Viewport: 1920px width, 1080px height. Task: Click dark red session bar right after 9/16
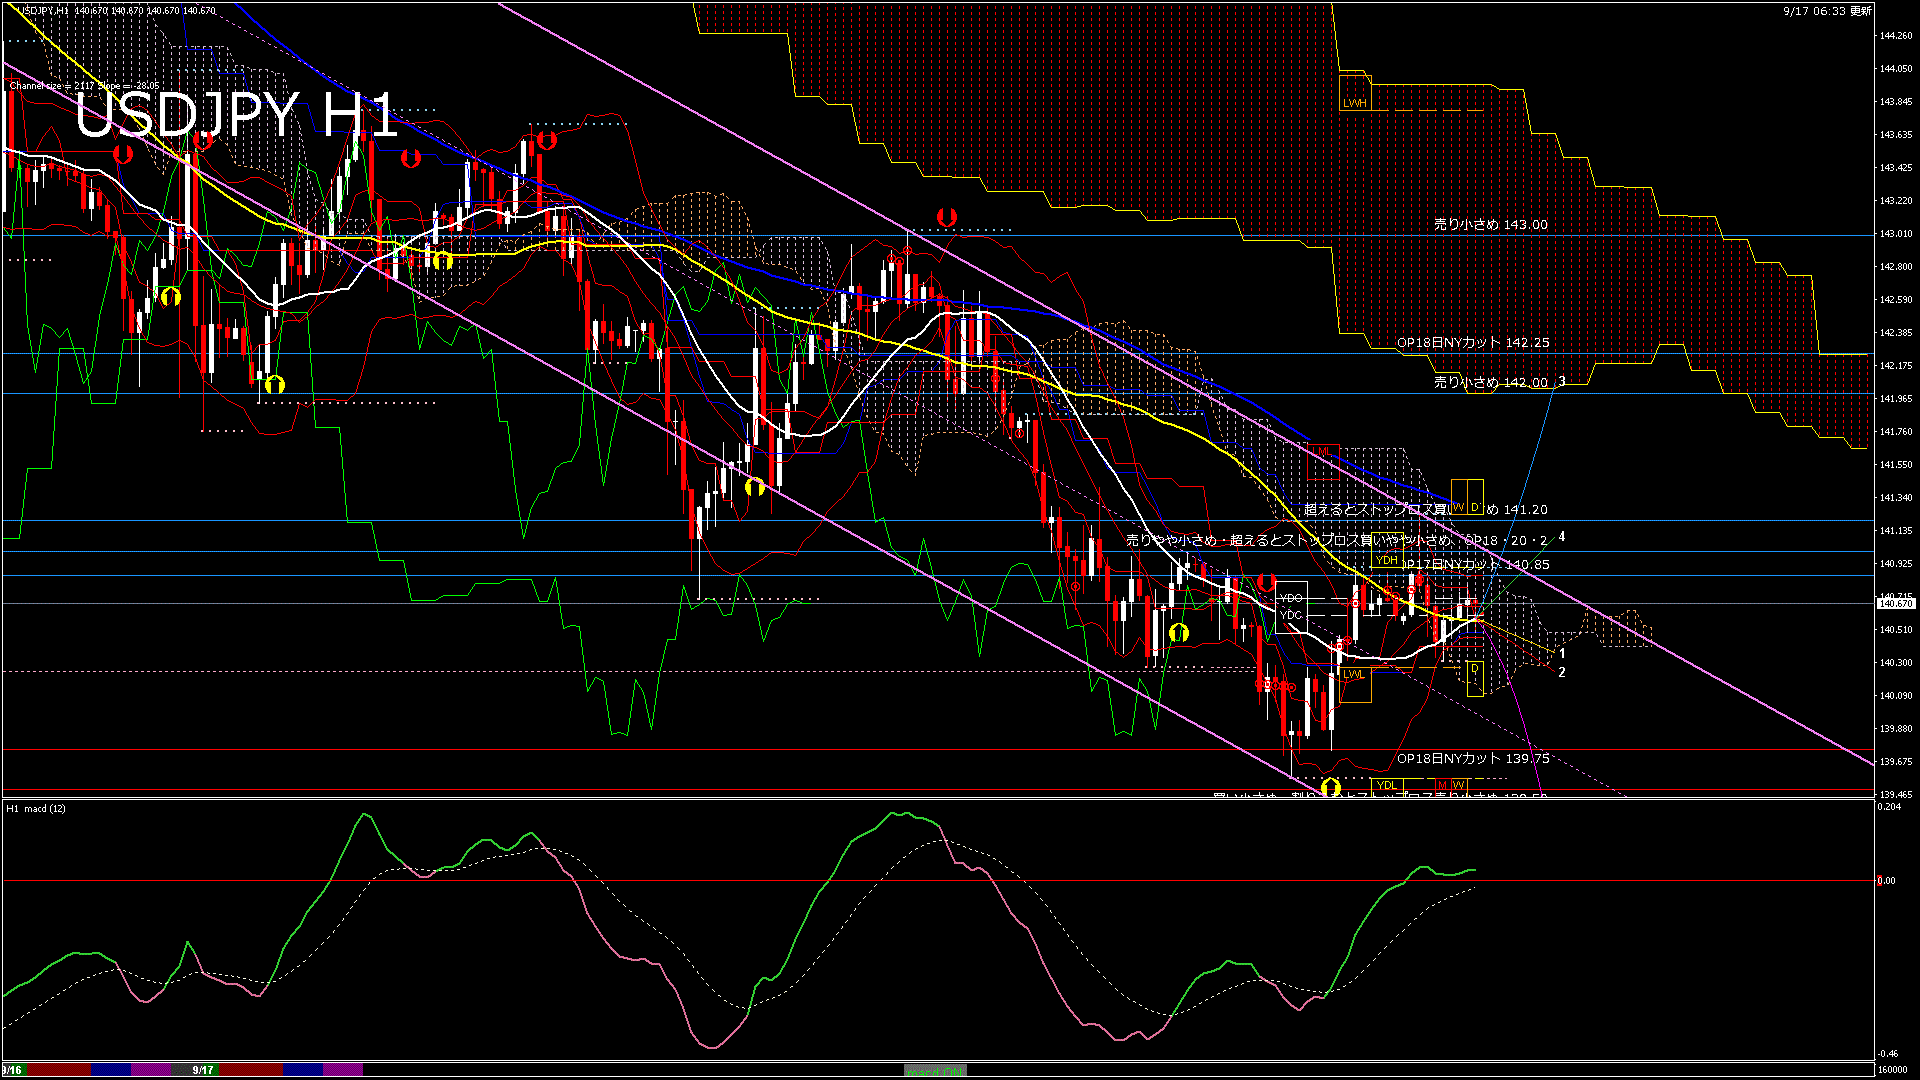[58, 1070]
